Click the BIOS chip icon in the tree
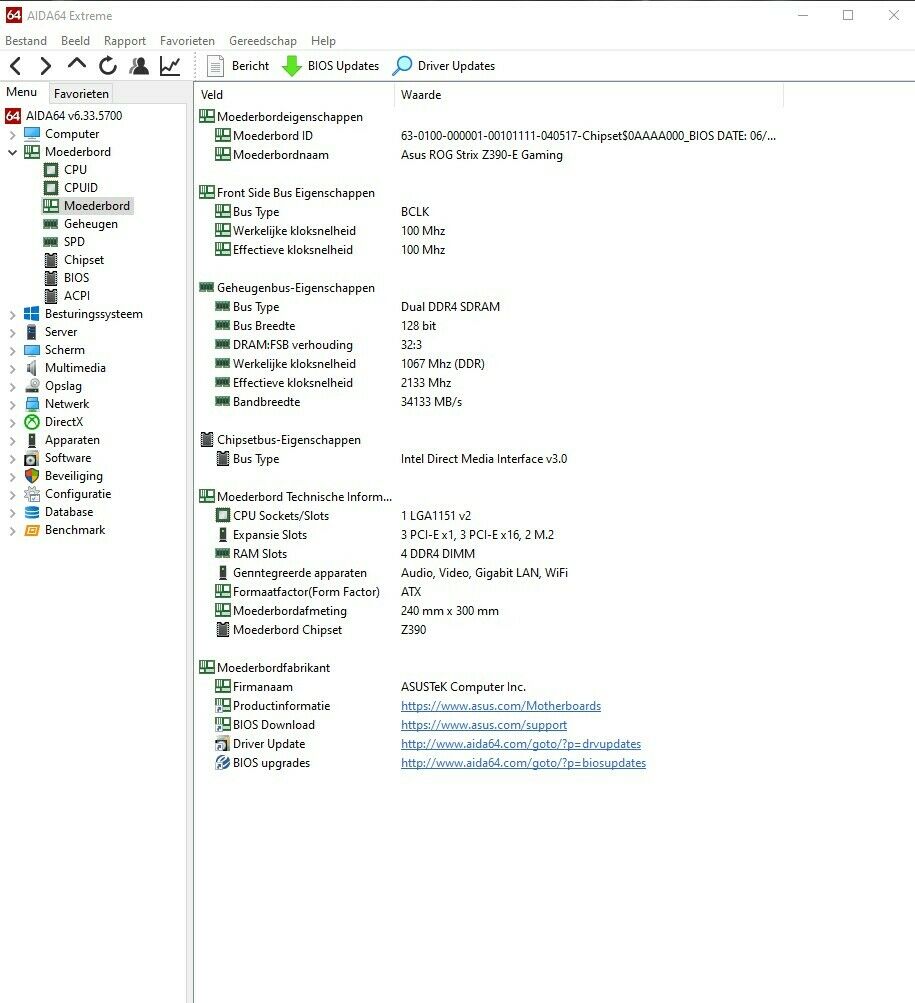Image resolution: width=915 pixels, height=1003 pixels. pyautogui.click(x=51, y=278)
